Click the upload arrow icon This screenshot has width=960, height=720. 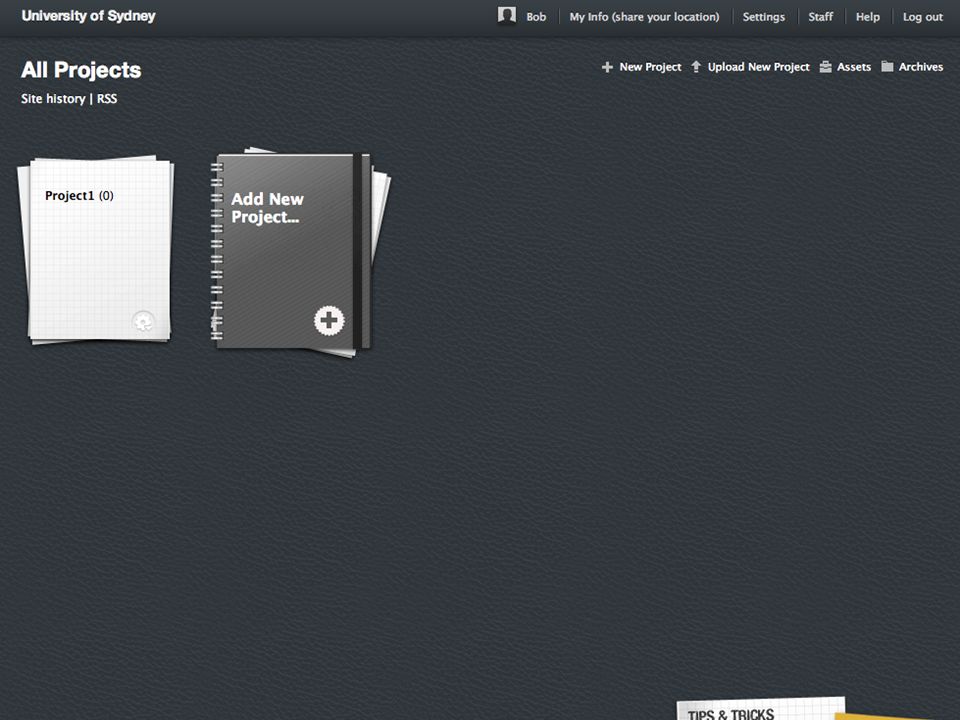696,67
